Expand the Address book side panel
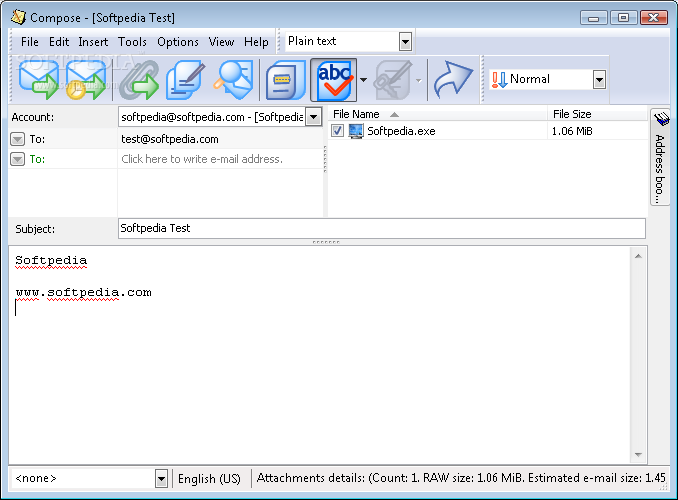Screen dimensions: 678x500 click(x=660, y=158)
